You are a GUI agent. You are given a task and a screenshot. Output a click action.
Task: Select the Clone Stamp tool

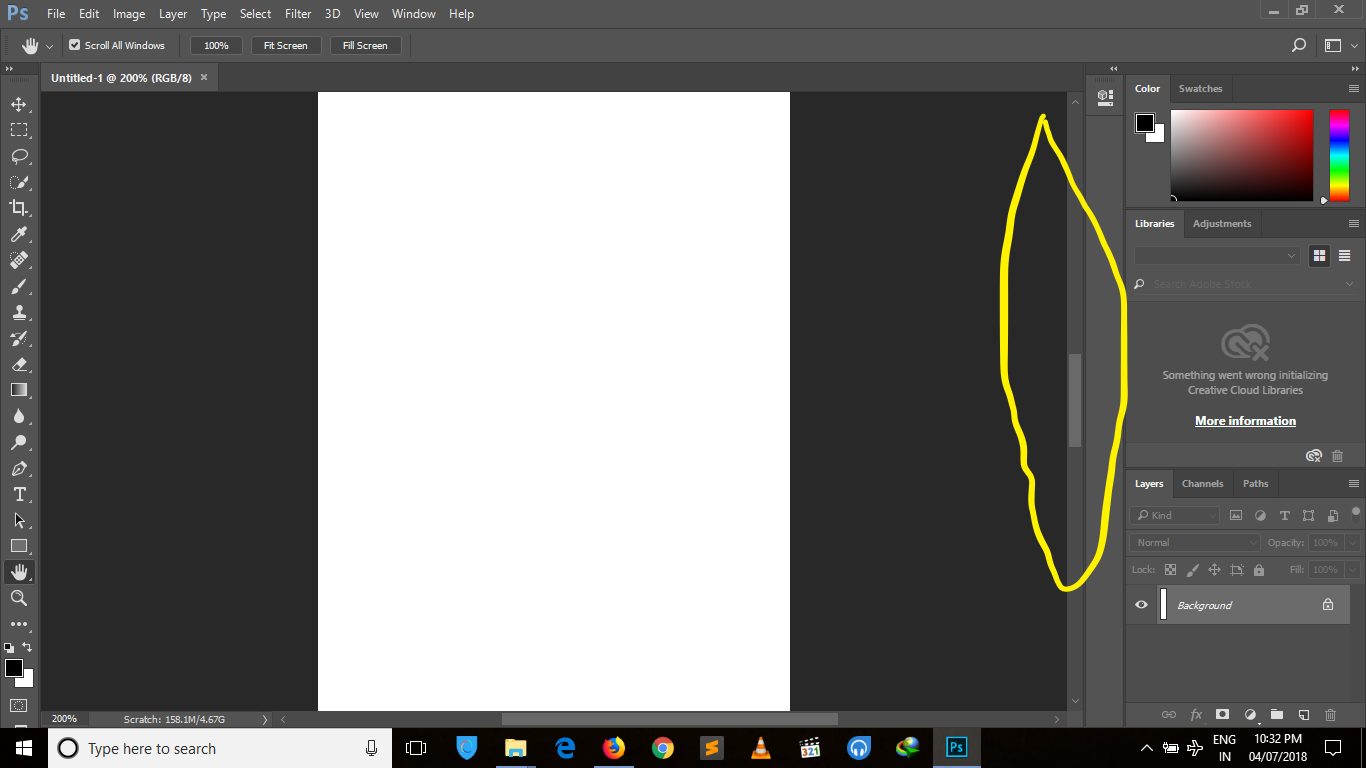[x=20, y=312]
